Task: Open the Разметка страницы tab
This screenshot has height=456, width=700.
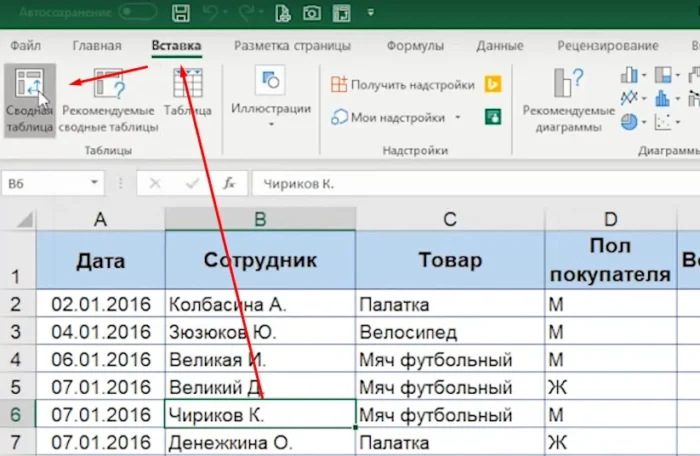Action: [x=292, y=46]
